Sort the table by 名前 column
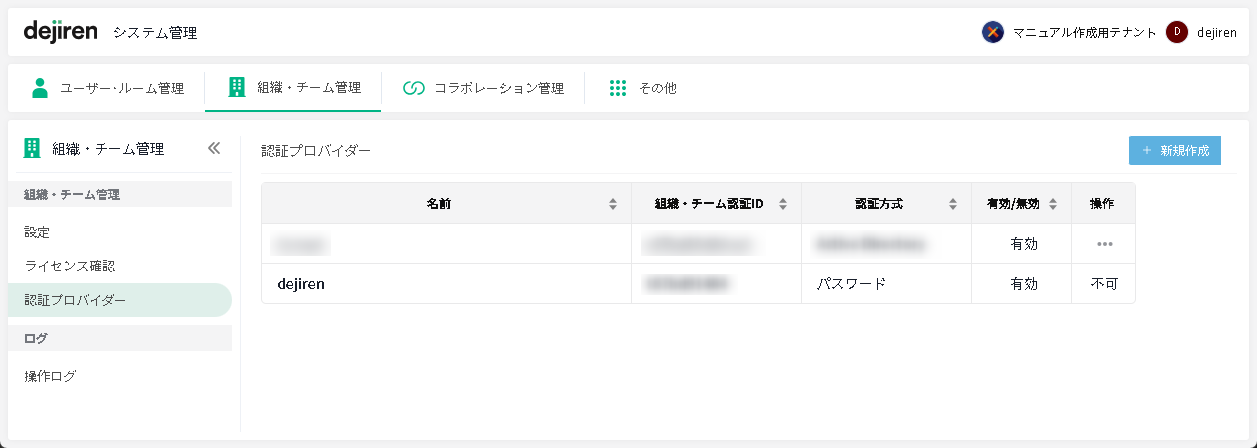Image resolution: width=1257 pixels, height=448 pixels. pyautogui.click(x=613, y=204)
